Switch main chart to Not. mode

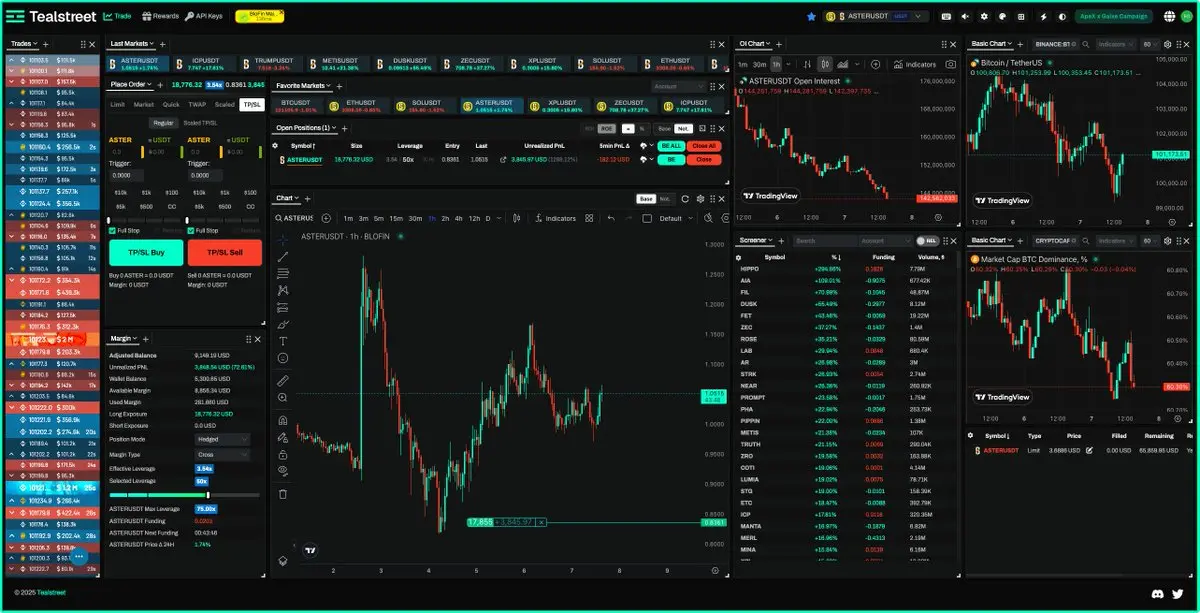coord(666,198)
